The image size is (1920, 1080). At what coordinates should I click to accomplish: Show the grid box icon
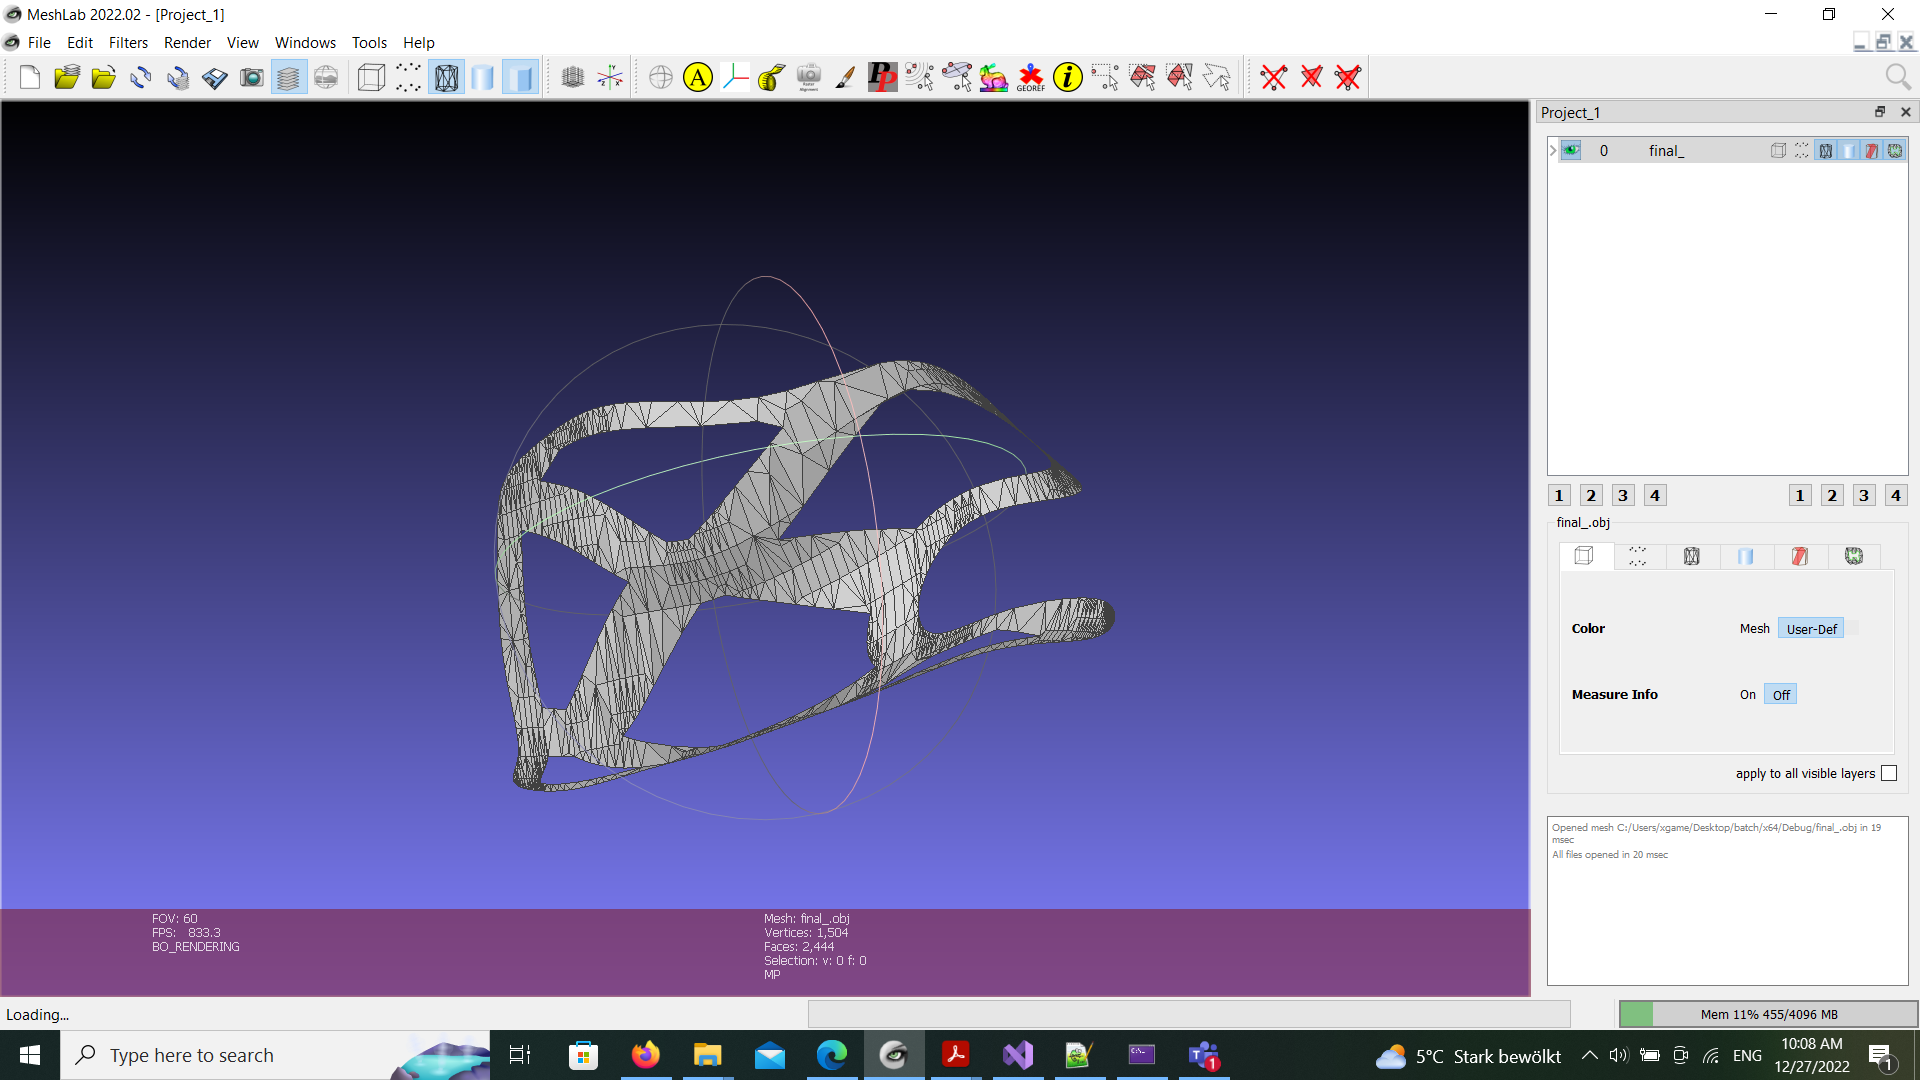(x=573, y=77)
